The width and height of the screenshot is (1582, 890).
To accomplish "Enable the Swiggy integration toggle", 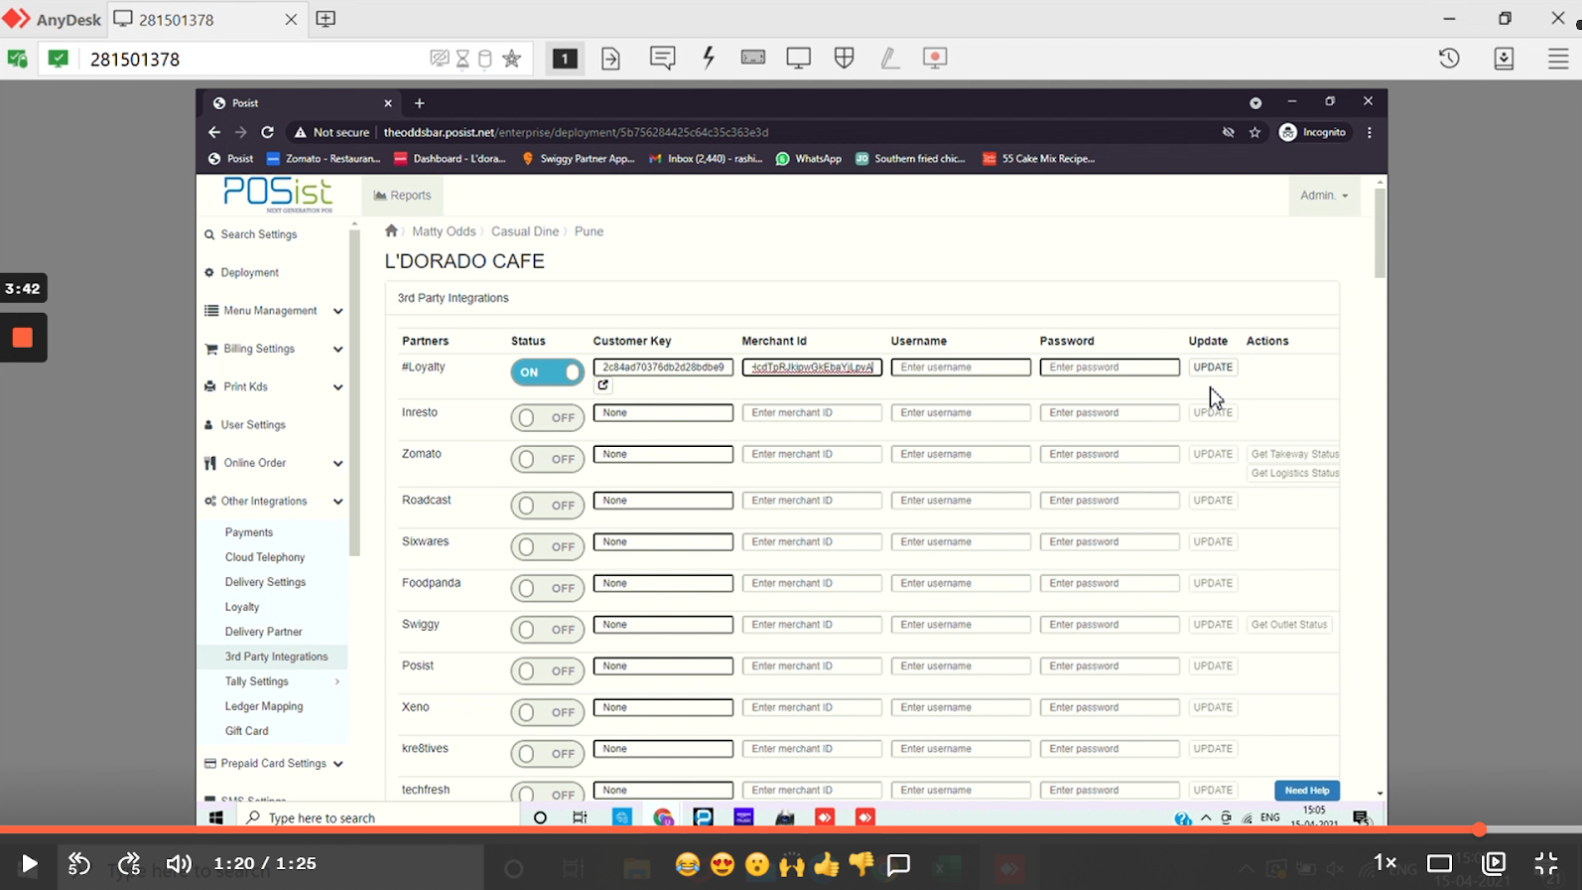I will (x=547, y=629).
